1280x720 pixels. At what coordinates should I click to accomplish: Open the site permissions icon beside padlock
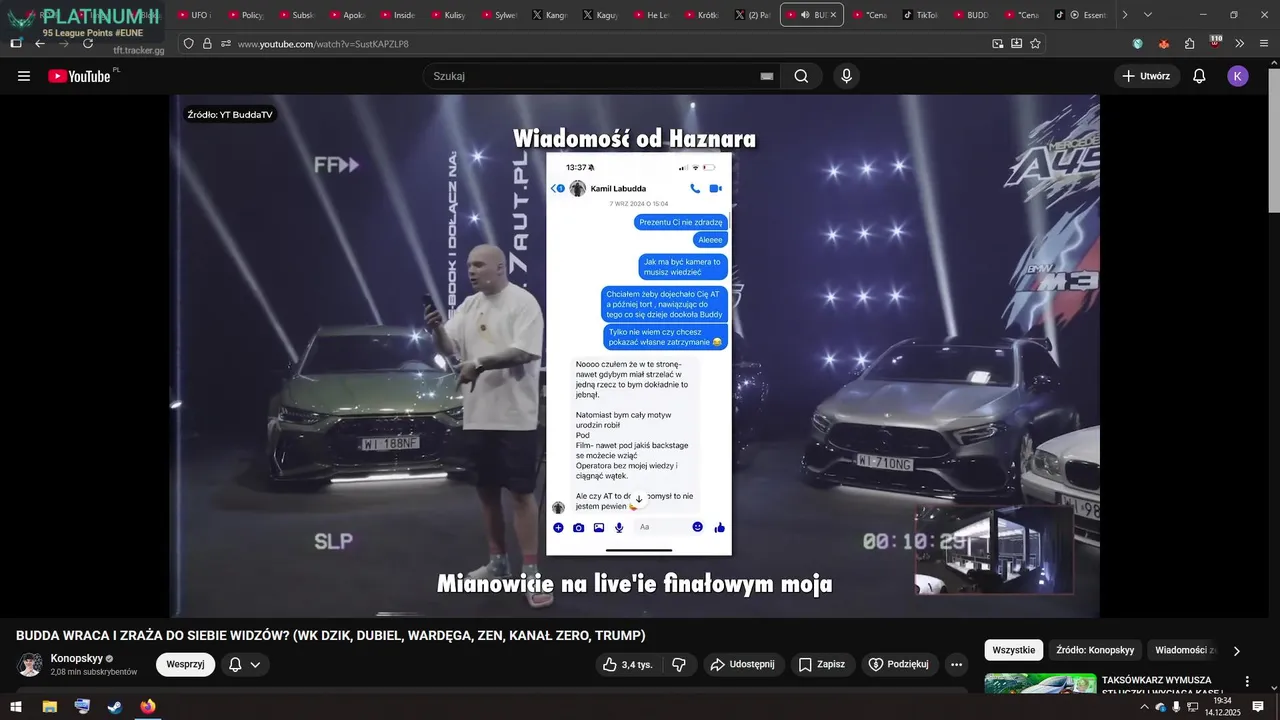point(225,43)
